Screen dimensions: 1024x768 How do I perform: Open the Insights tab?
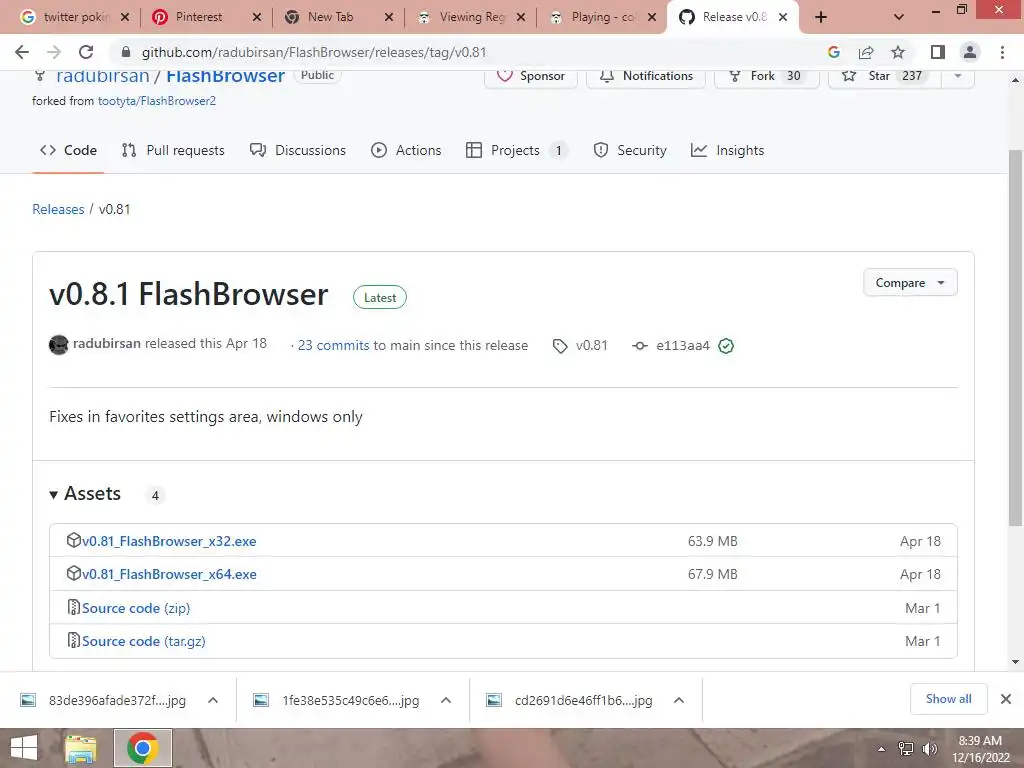coord(728,150)
